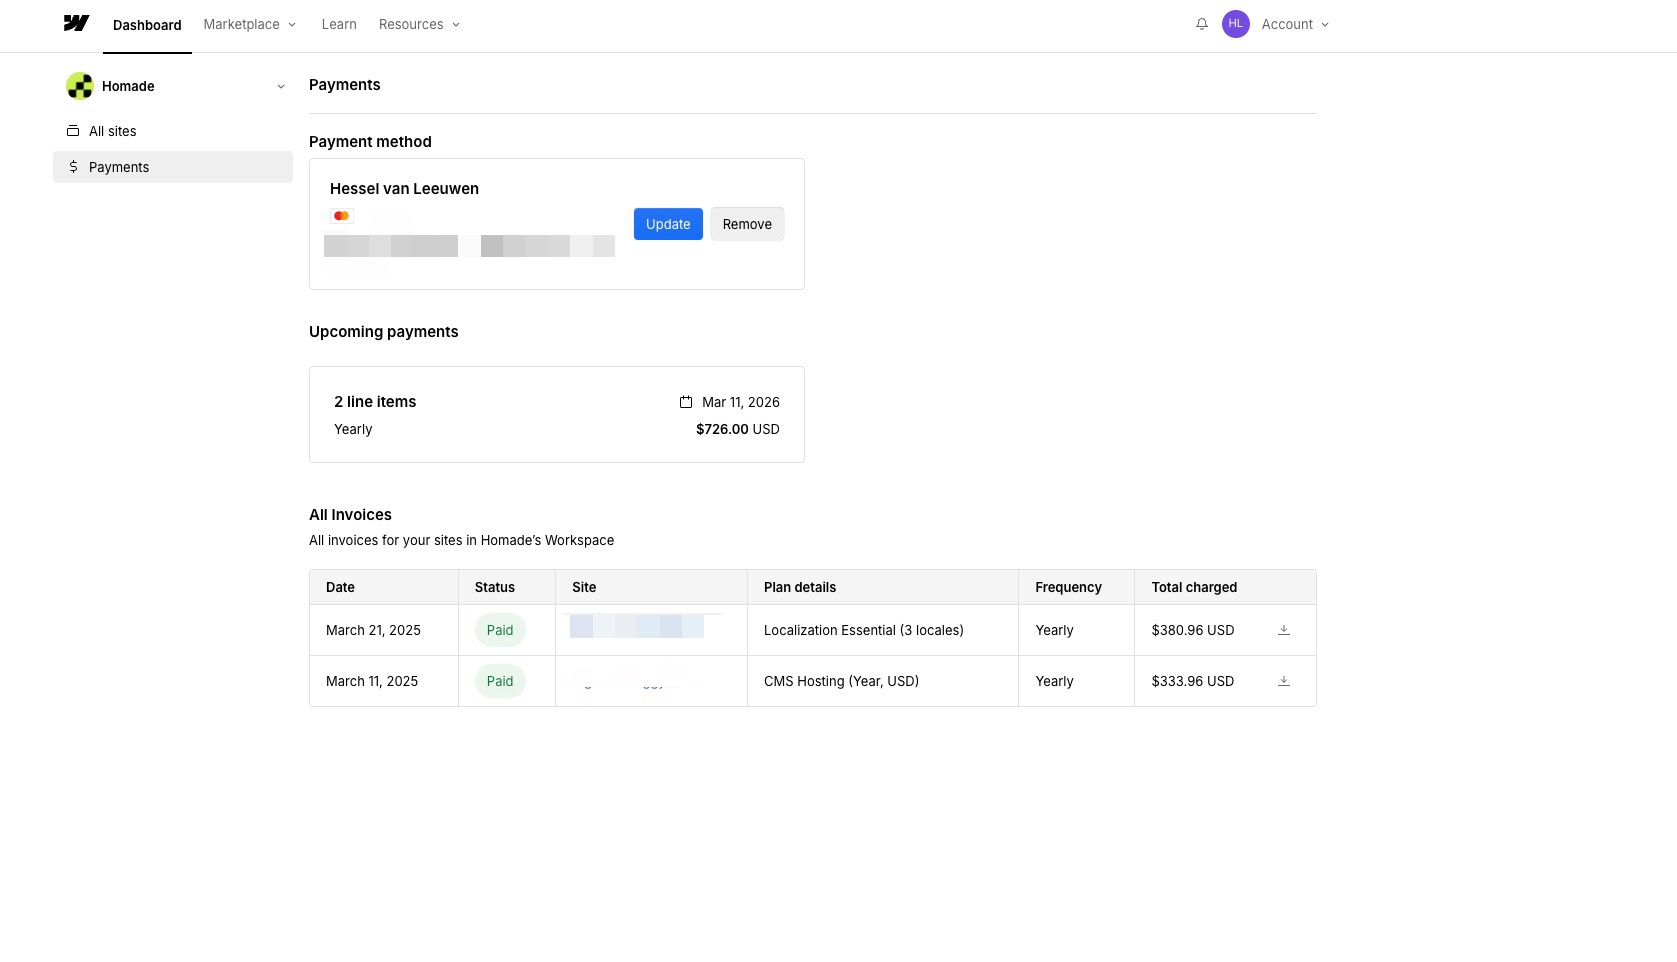Click the $333.96 USD amount

tap(1193, 681)
